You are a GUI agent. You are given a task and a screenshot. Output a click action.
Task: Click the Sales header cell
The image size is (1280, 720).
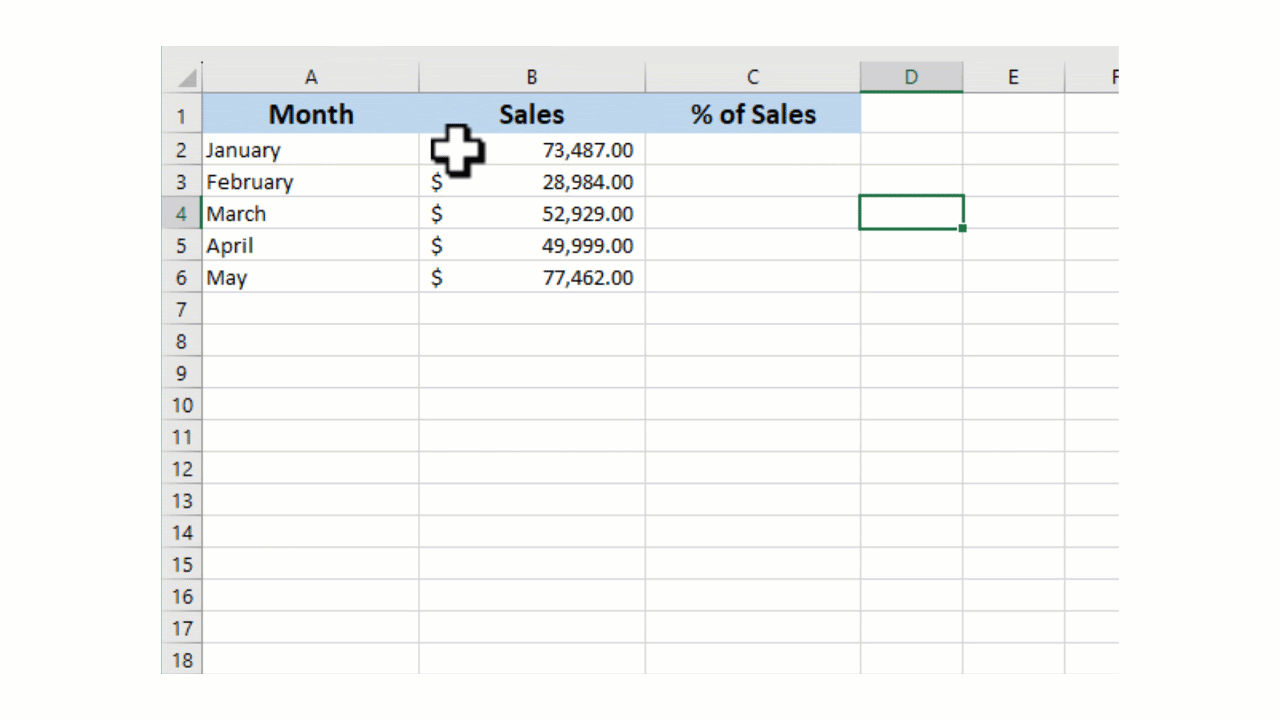click(532, 114)
